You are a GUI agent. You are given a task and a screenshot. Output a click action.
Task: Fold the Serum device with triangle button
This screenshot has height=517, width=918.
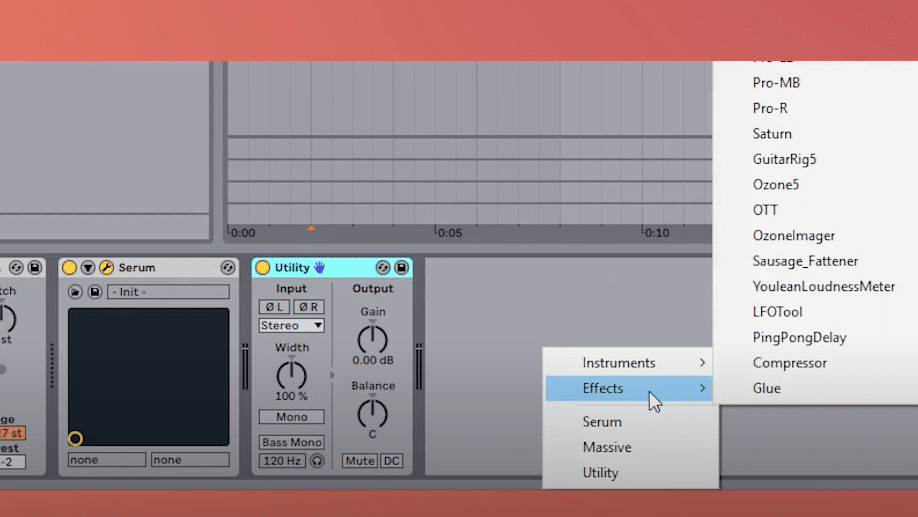coord(88,268)
